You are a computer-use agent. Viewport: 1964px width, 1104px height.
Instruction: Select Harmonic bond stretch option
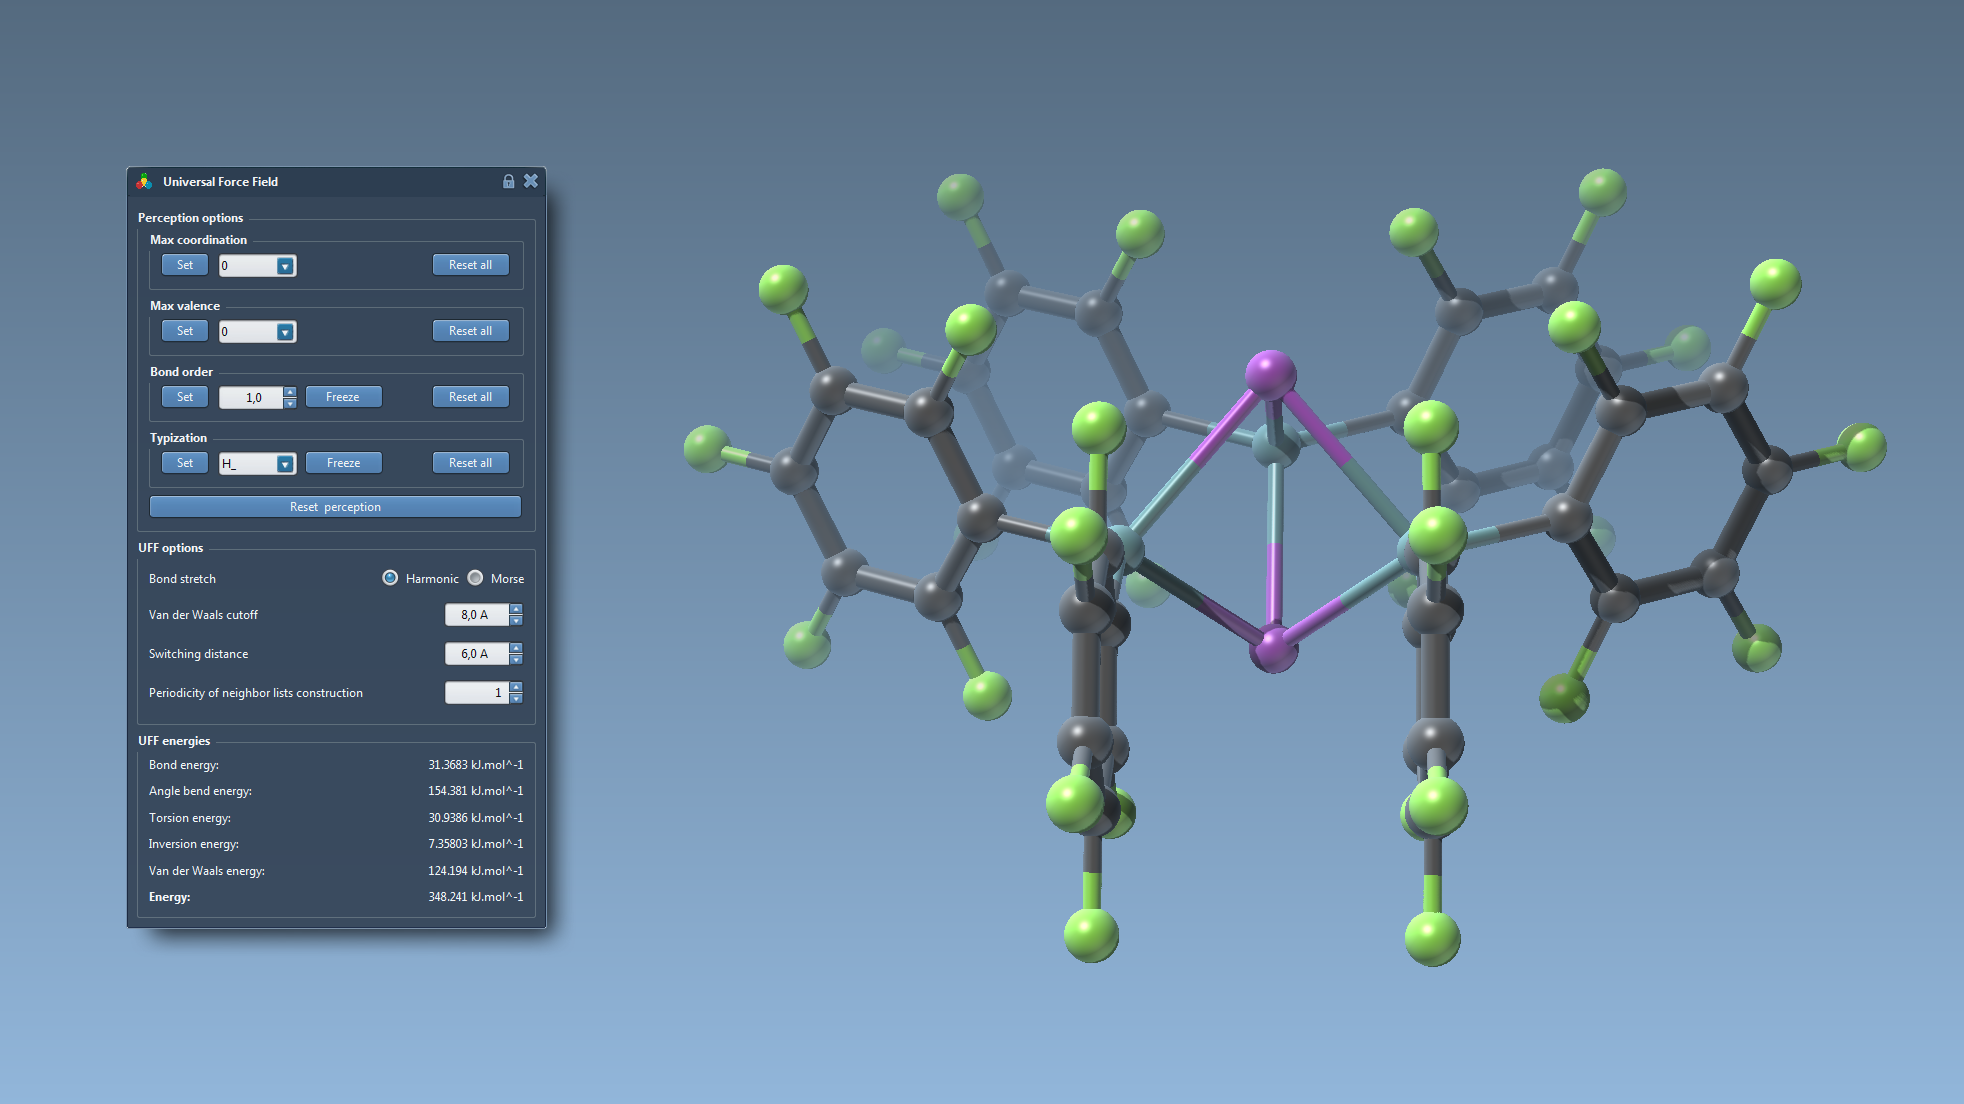click(390, 578)
